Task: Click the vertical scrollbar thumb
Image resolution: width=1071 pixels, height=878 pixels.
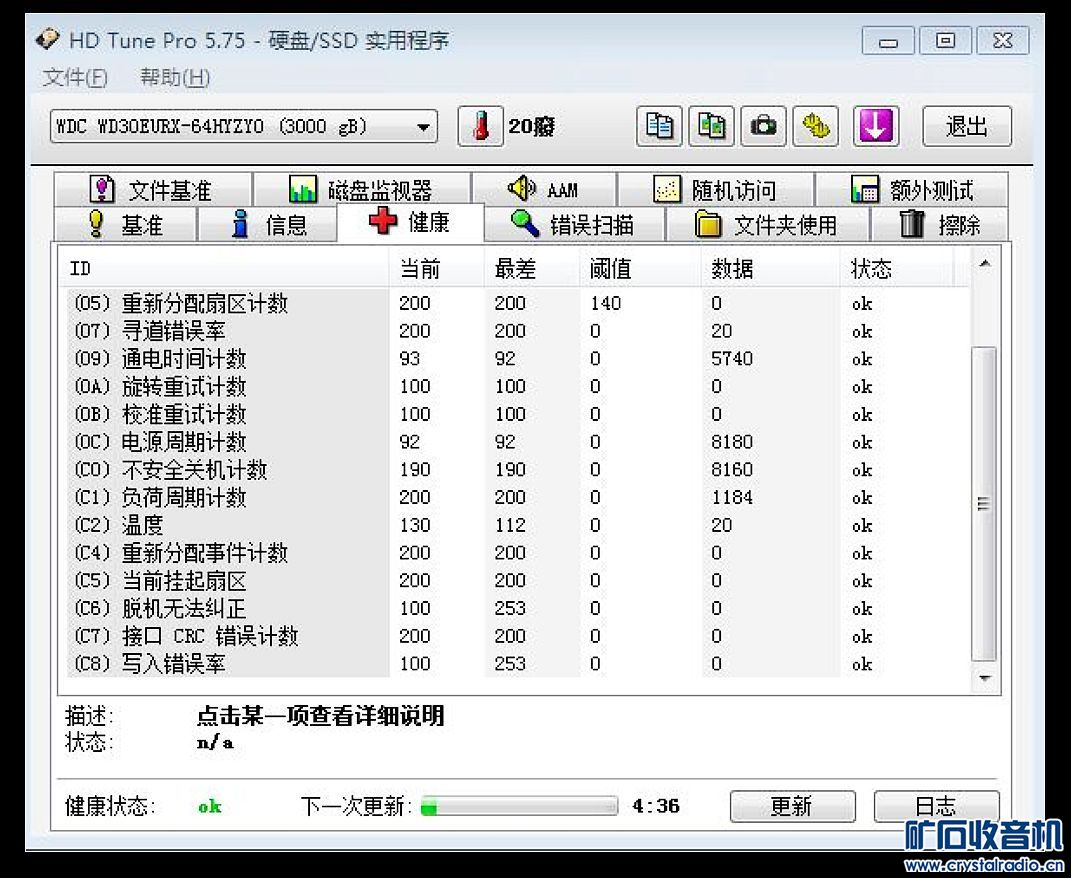Action: click(984, 504)
